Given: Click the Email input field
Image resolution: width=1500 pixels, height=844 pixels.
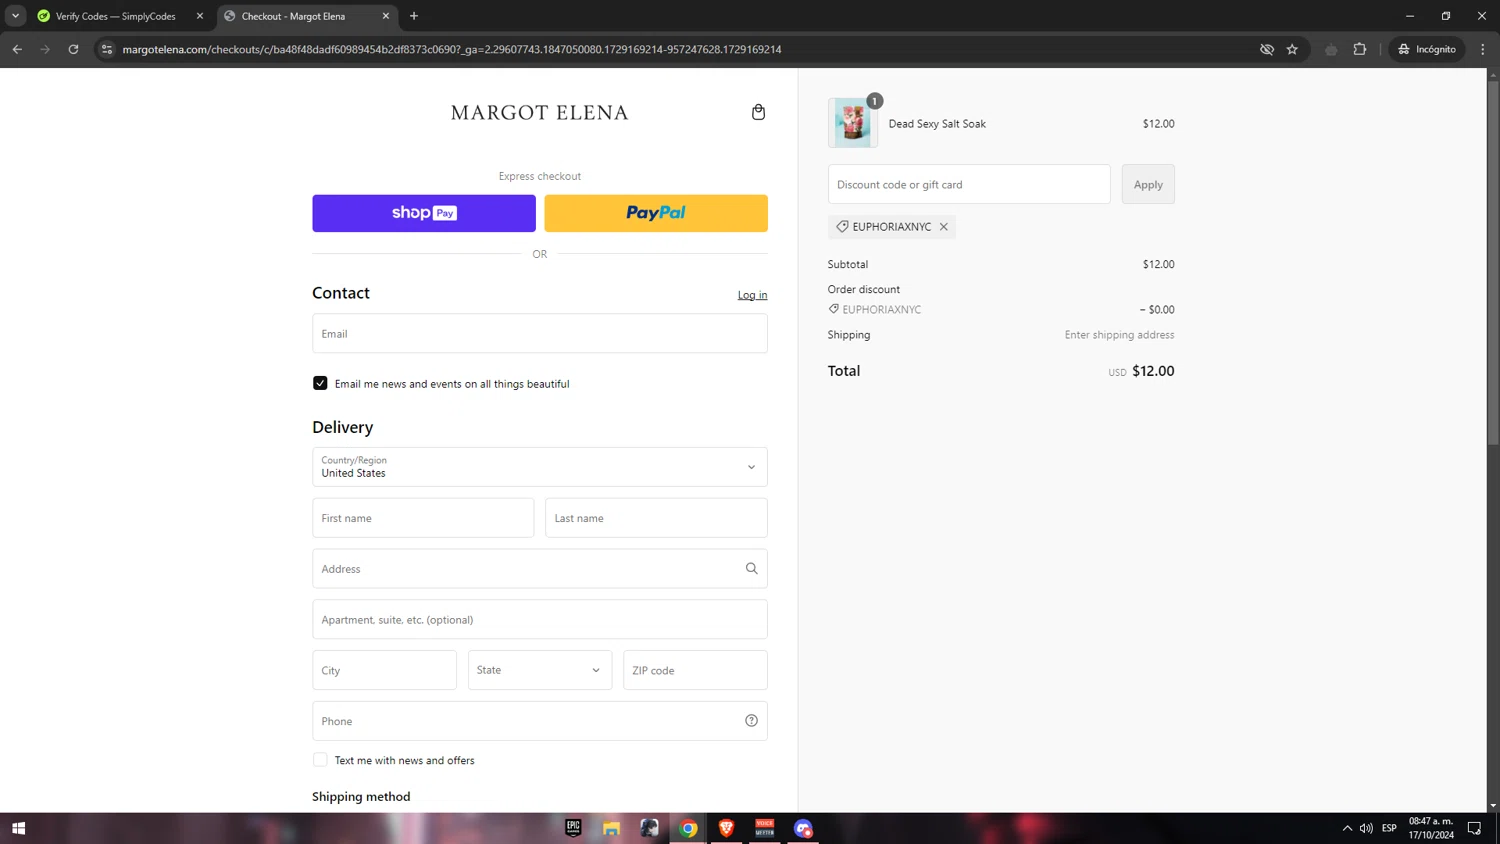Looking at the screenshot, I should (540, 334).
